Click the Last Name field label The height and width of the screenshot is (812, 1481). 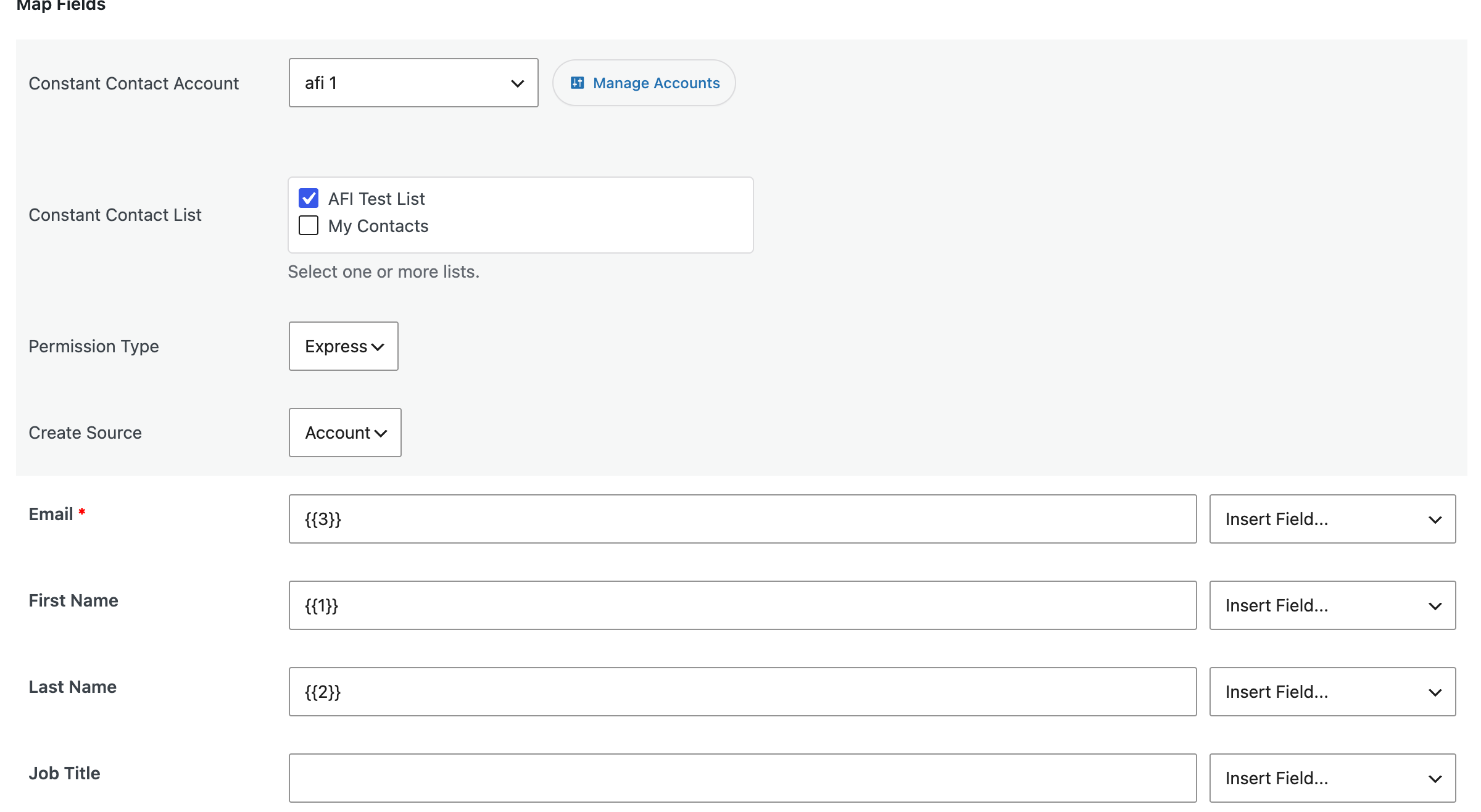click(x=73, y=687)
